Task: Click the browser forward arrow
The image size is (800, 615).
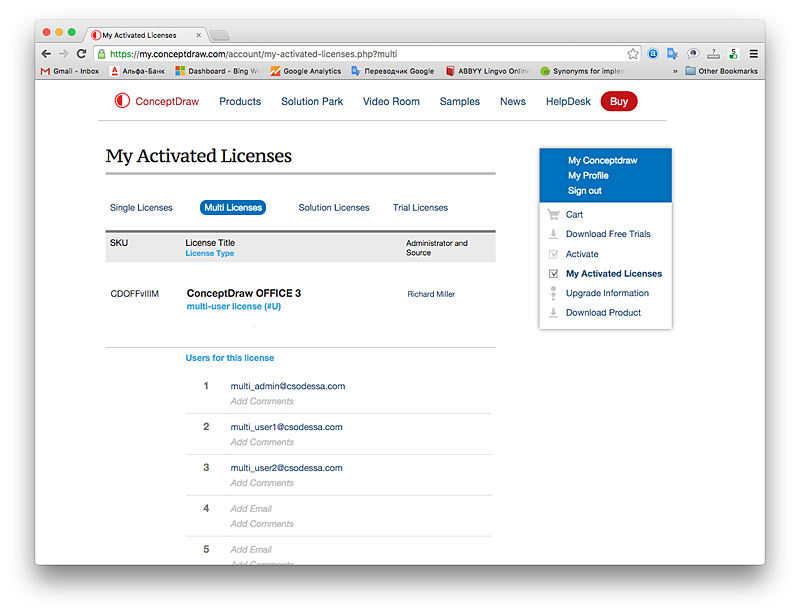Action: 64,54
